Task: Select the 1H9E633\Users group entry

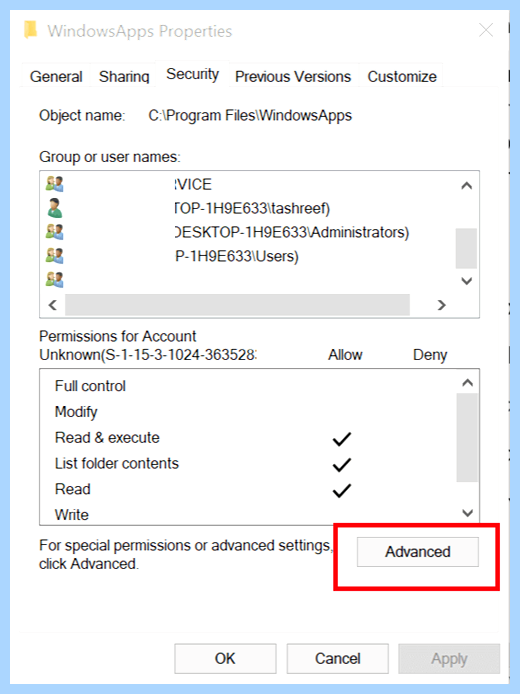Action: click(x=237, y=256)
